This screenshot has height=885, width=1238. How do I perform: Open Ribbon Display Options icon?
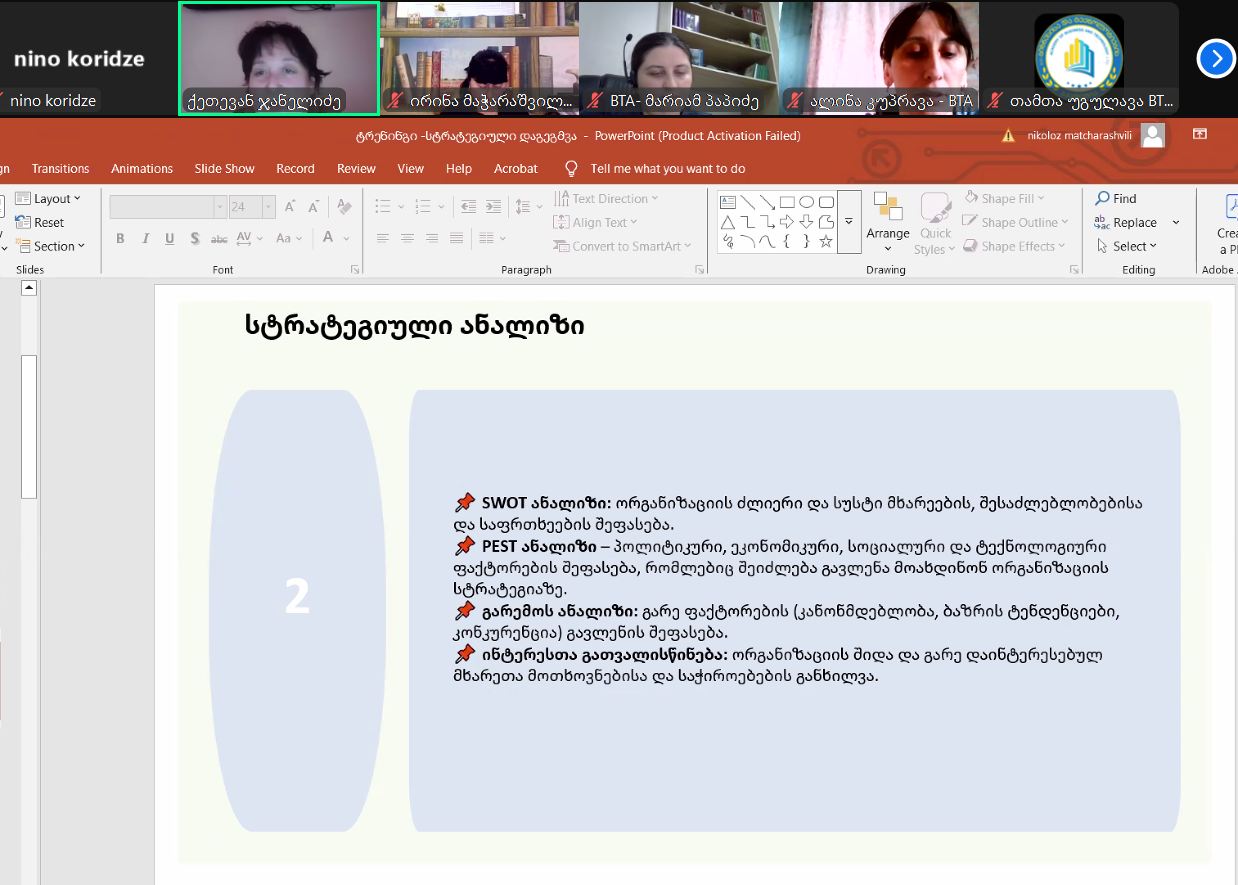(x=1200, y=134)
